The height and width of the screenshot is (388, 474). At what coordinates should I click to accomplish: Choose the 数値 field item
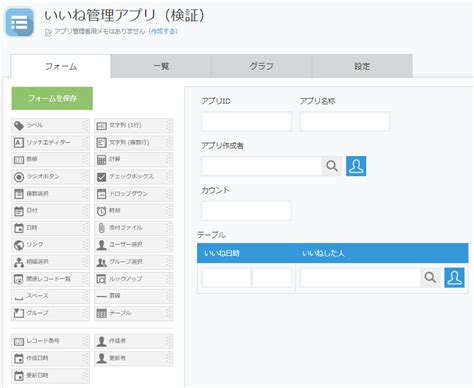click(50, 160)
